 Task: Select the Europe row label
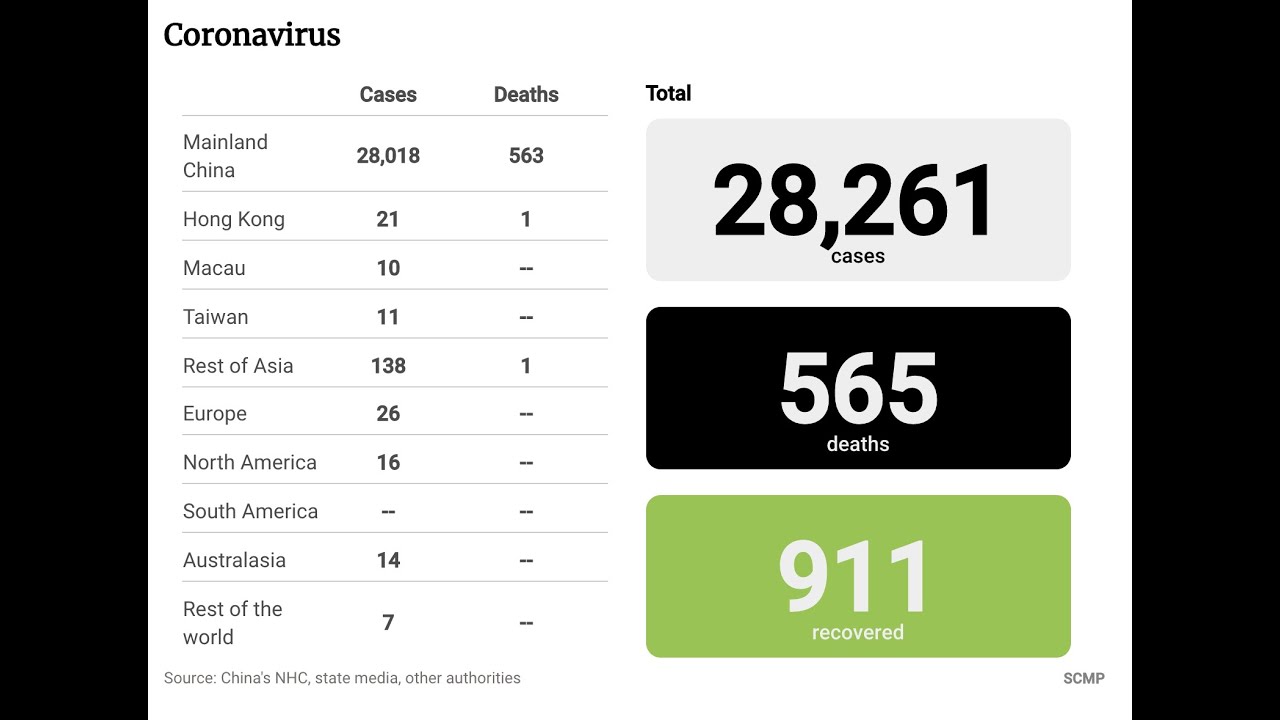coord(215,414)
